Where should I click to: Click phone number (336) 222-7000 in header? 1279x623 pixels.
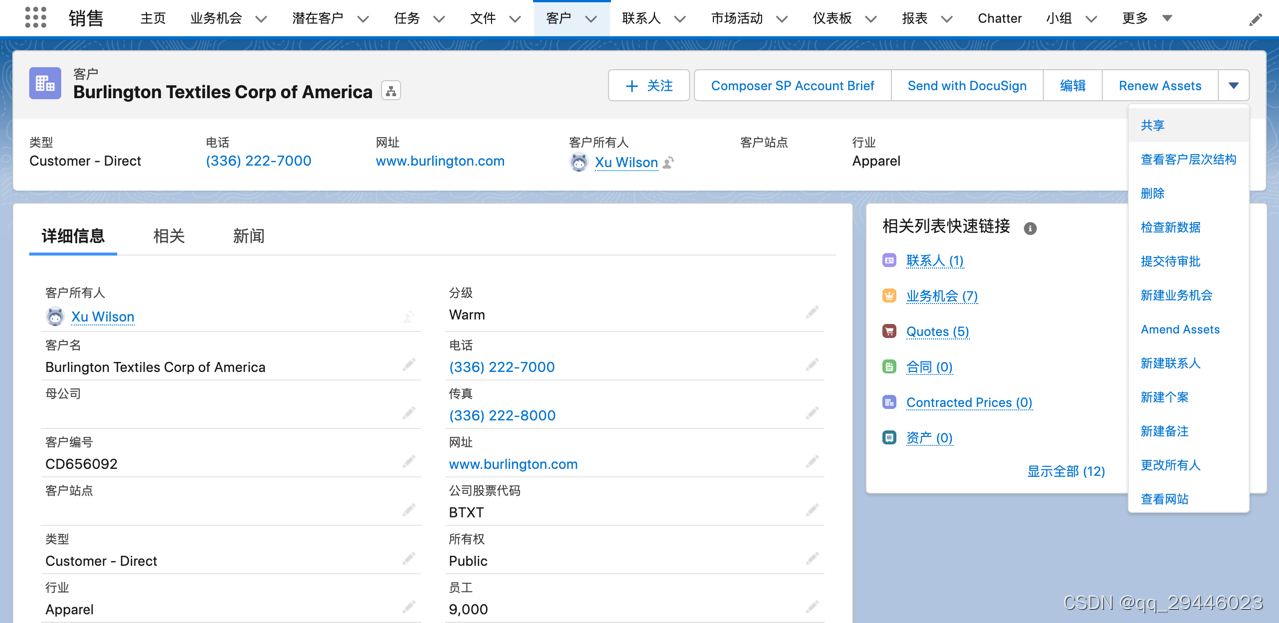258,161
